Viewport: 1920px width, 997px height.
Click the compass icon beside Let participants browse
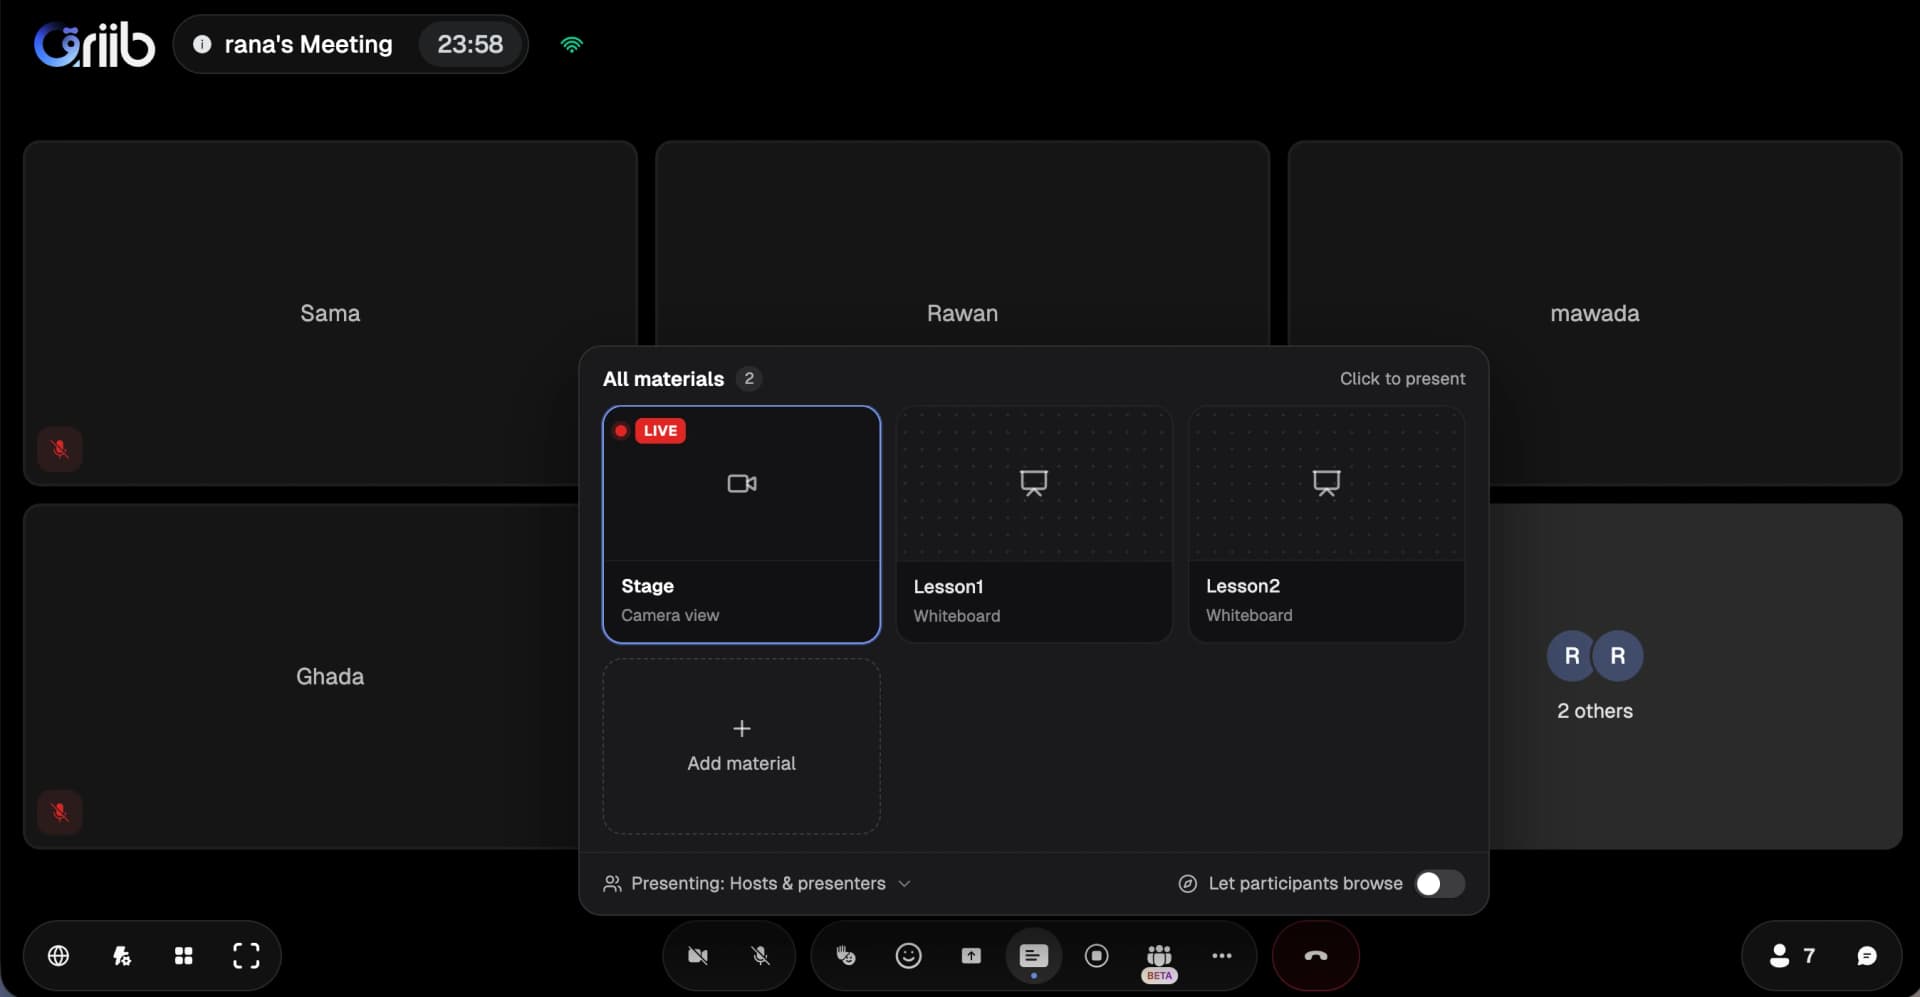[1188, 884]
